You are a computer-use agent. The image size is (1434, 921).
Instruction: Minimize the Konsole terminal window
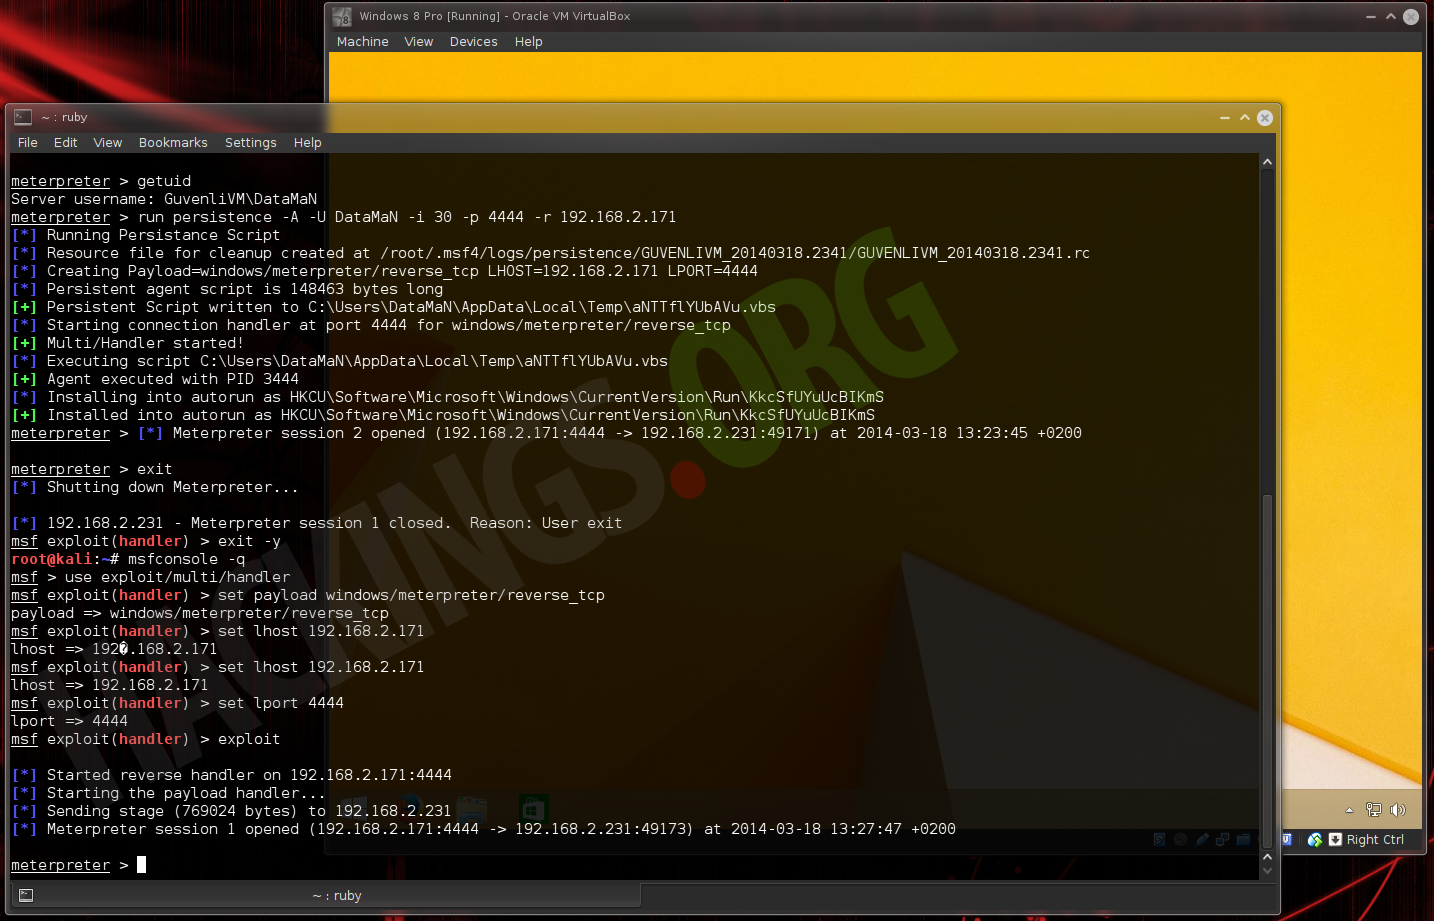(x=1225, y=118)
